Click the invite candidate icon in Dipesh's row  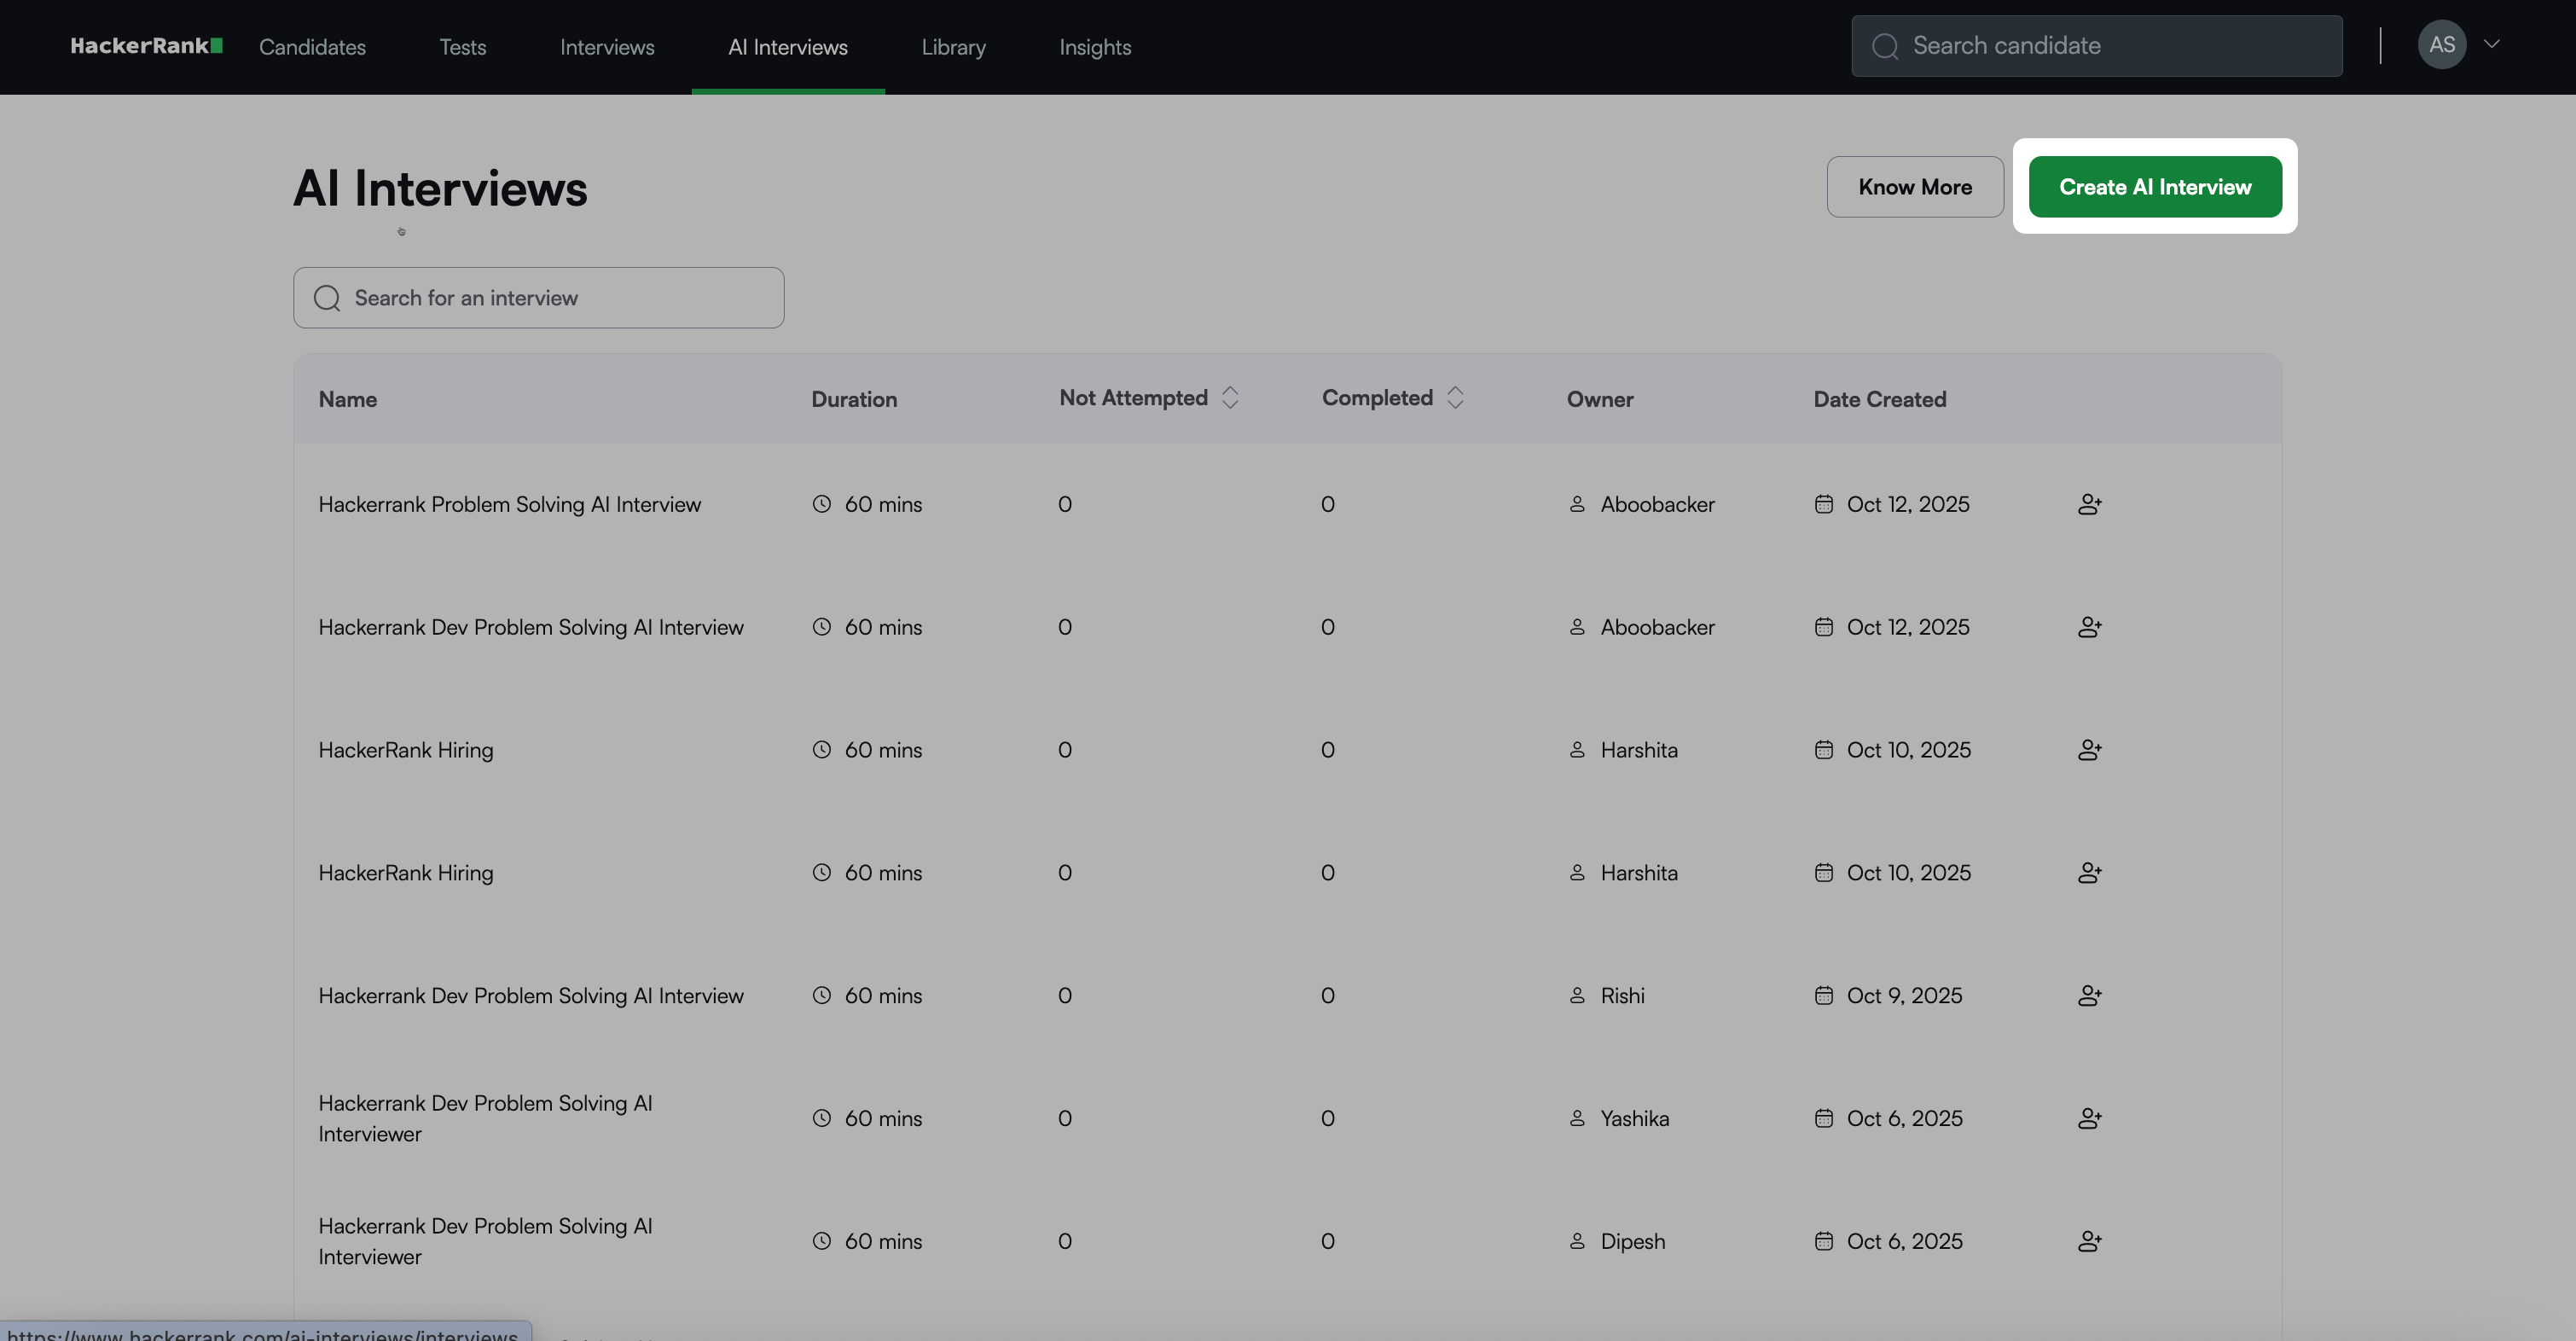tap(2089, 1242)
